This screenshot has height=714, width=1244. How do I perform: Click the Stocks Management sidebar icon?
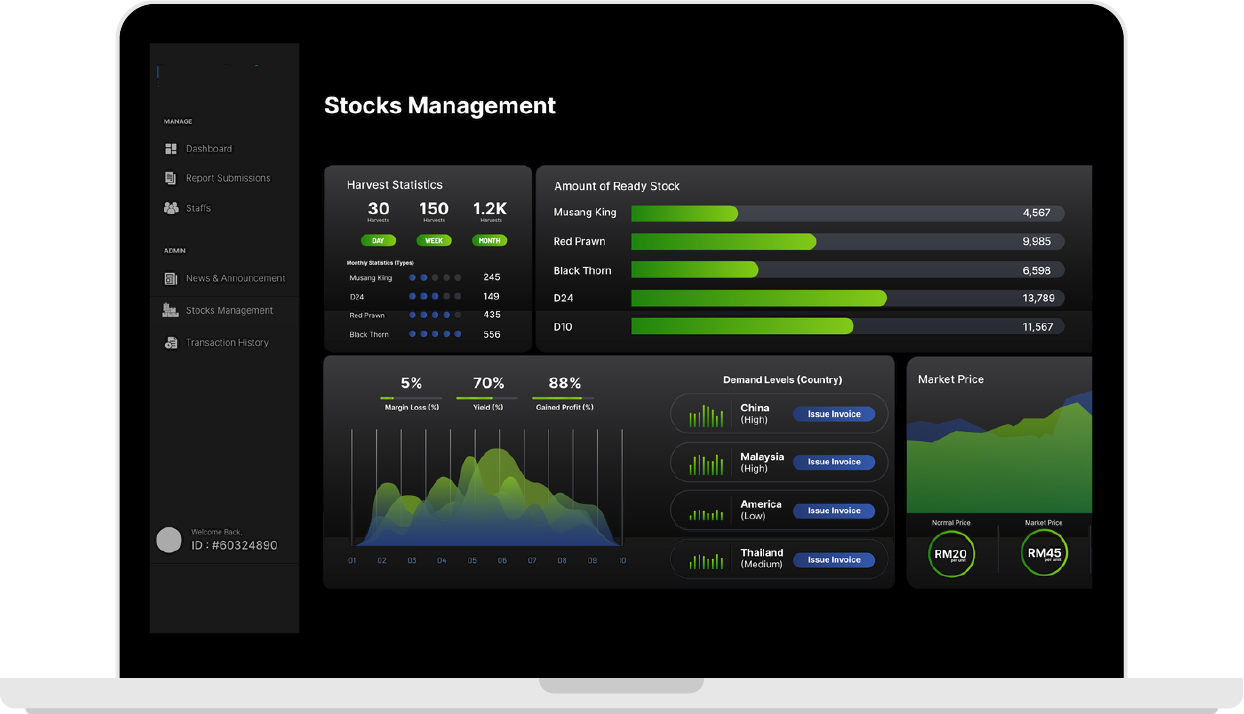coord(170,311)
